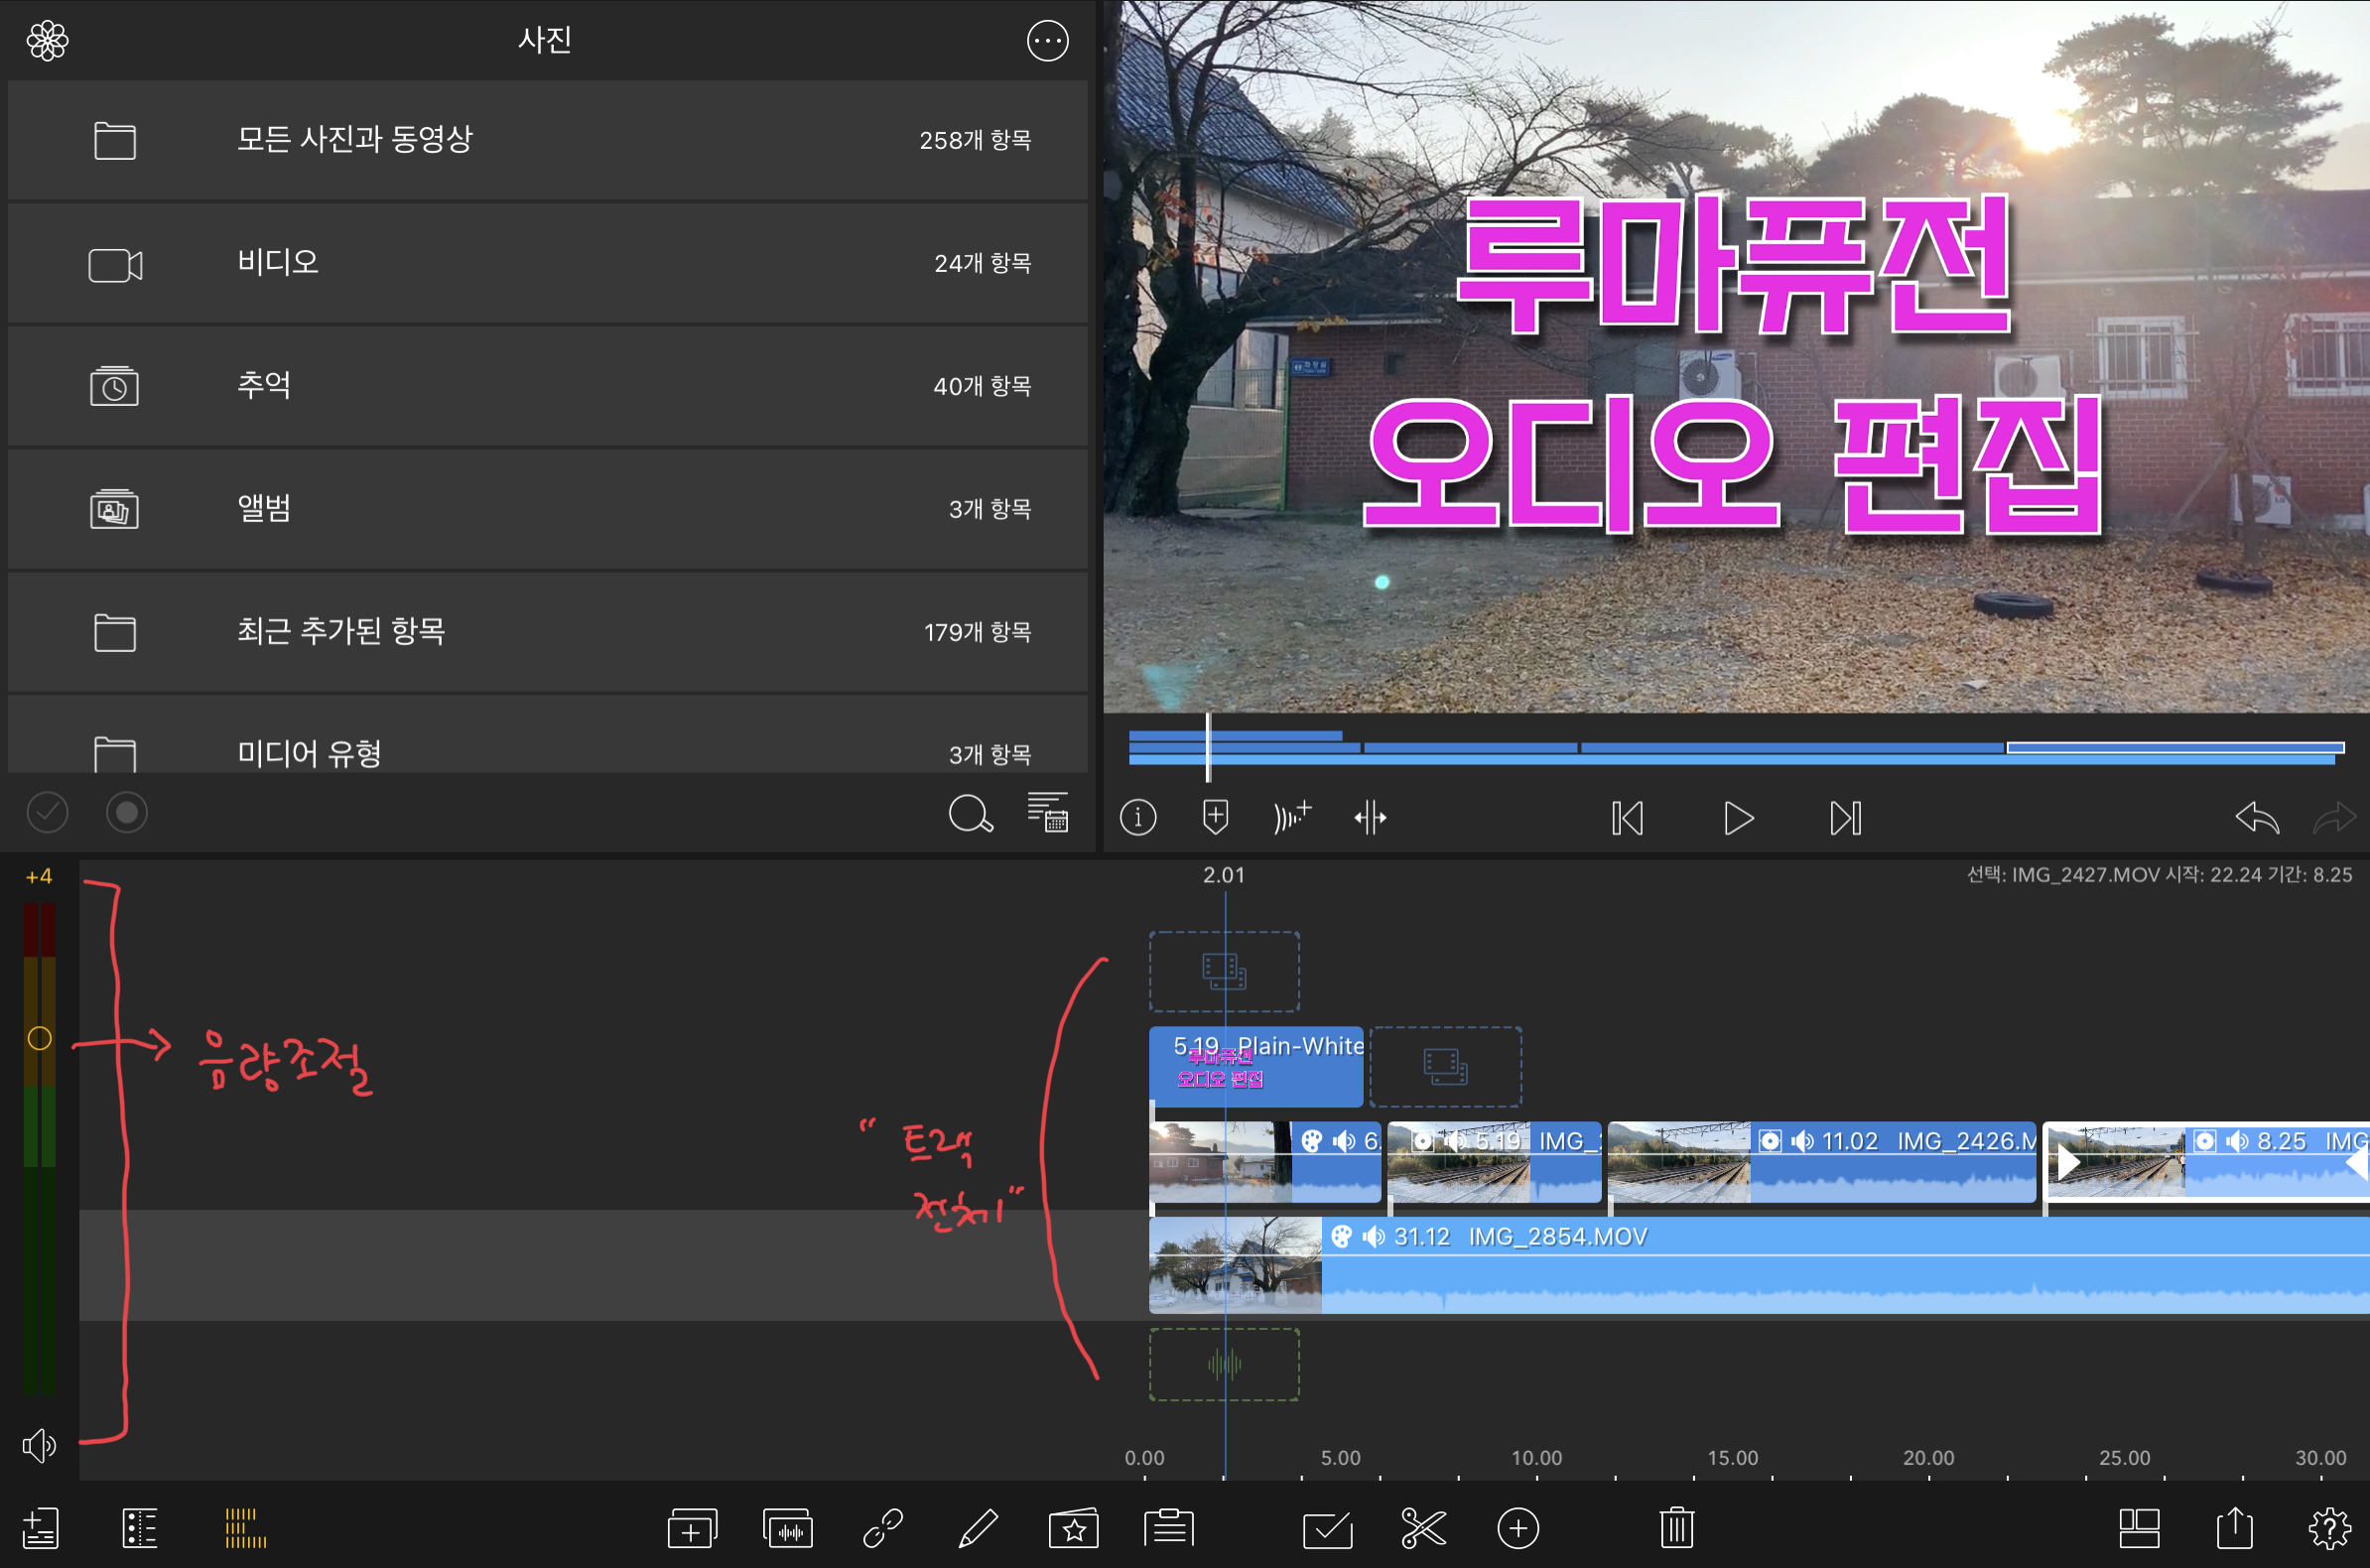Screen dimensions: 2370x1568
Task: Open the 비디오 folder
Action: (x=547, y=263)
